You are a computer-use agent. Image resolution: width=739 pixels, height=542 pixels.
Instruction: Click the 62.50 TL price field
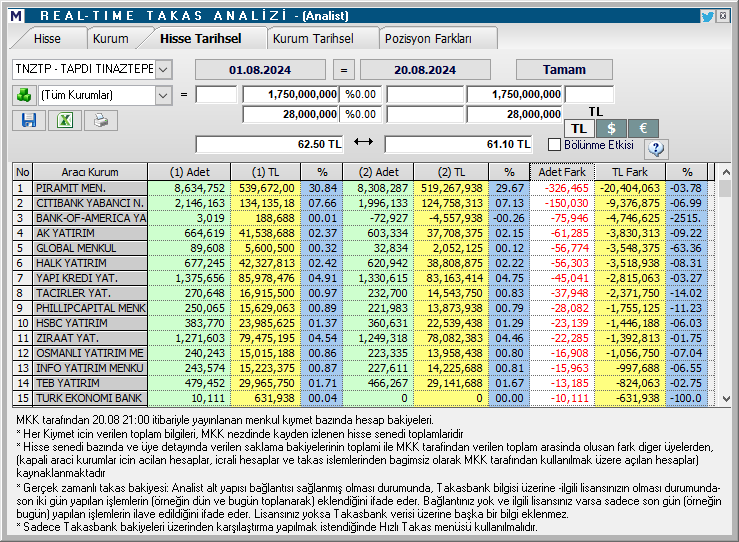pos(270,144)
